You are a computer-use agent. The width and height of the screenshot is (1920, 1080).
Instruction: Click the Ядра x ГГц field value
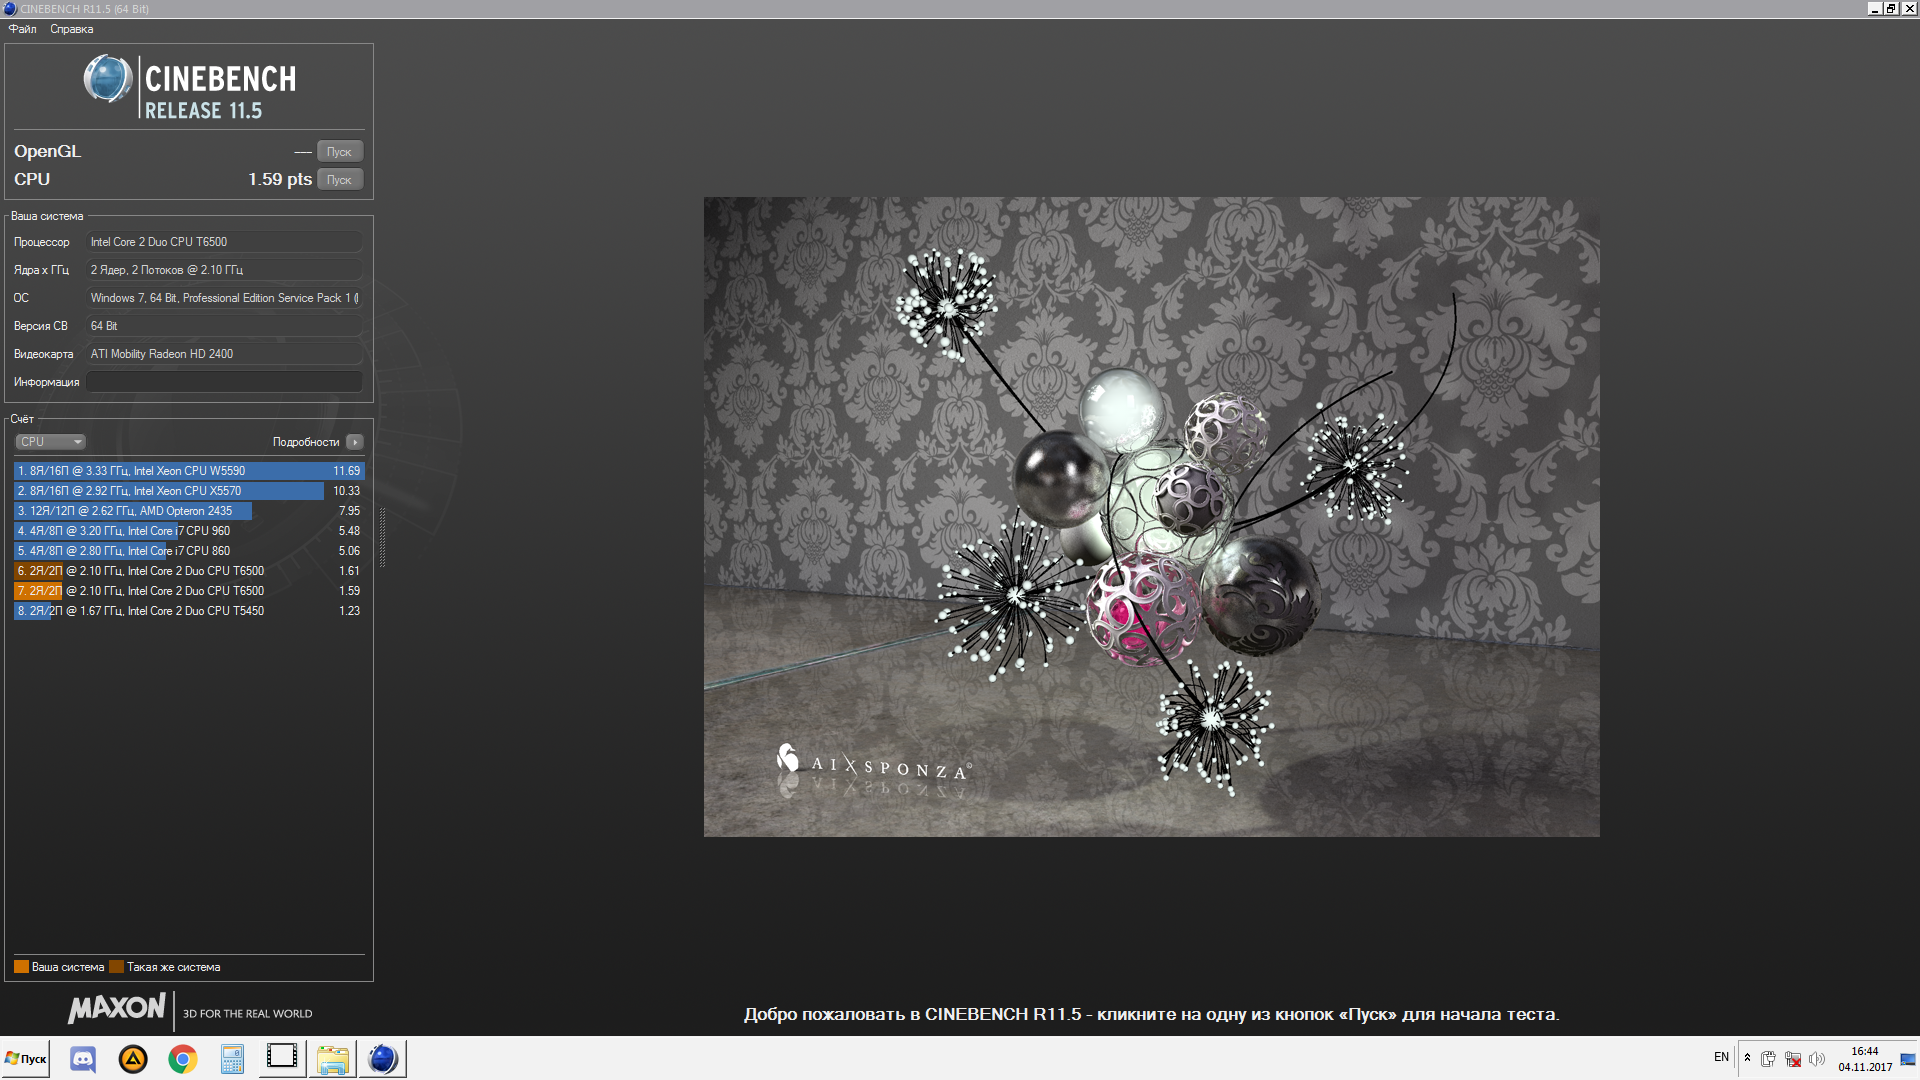(224, 270)
